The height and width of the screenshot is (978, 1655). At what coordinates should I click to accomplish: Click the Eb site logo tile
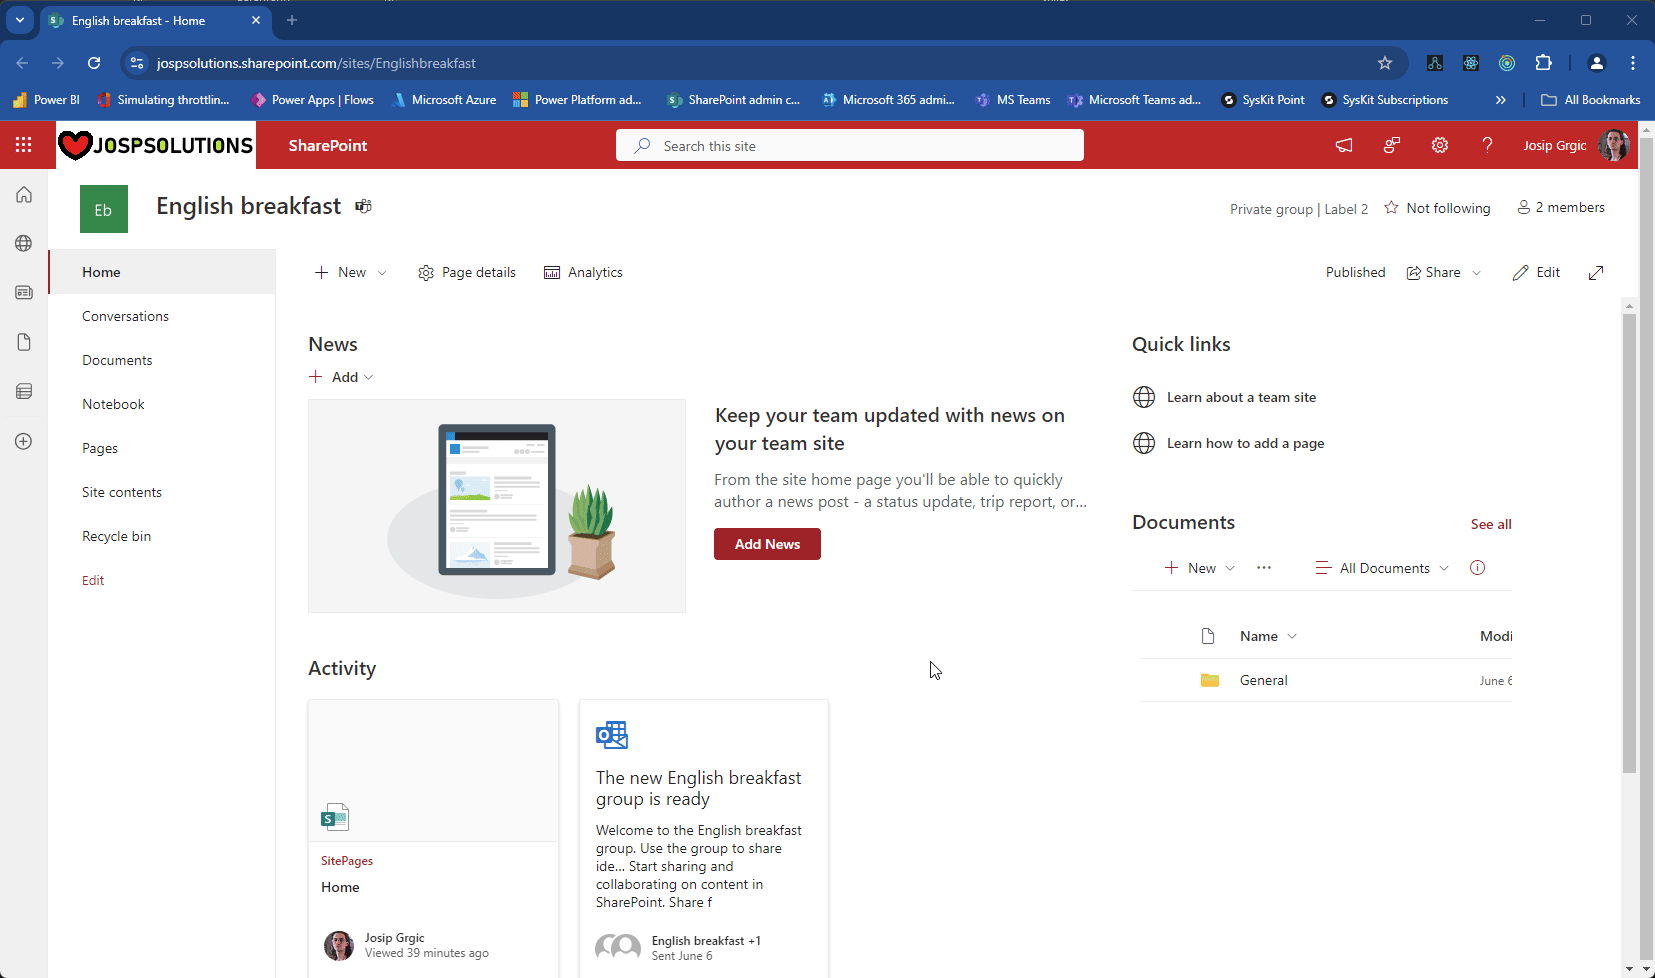104,209
